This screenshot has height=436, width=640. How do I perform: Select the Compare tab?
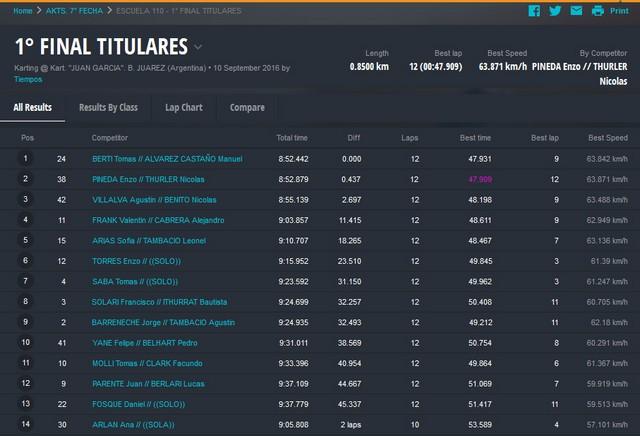[247, 107]
